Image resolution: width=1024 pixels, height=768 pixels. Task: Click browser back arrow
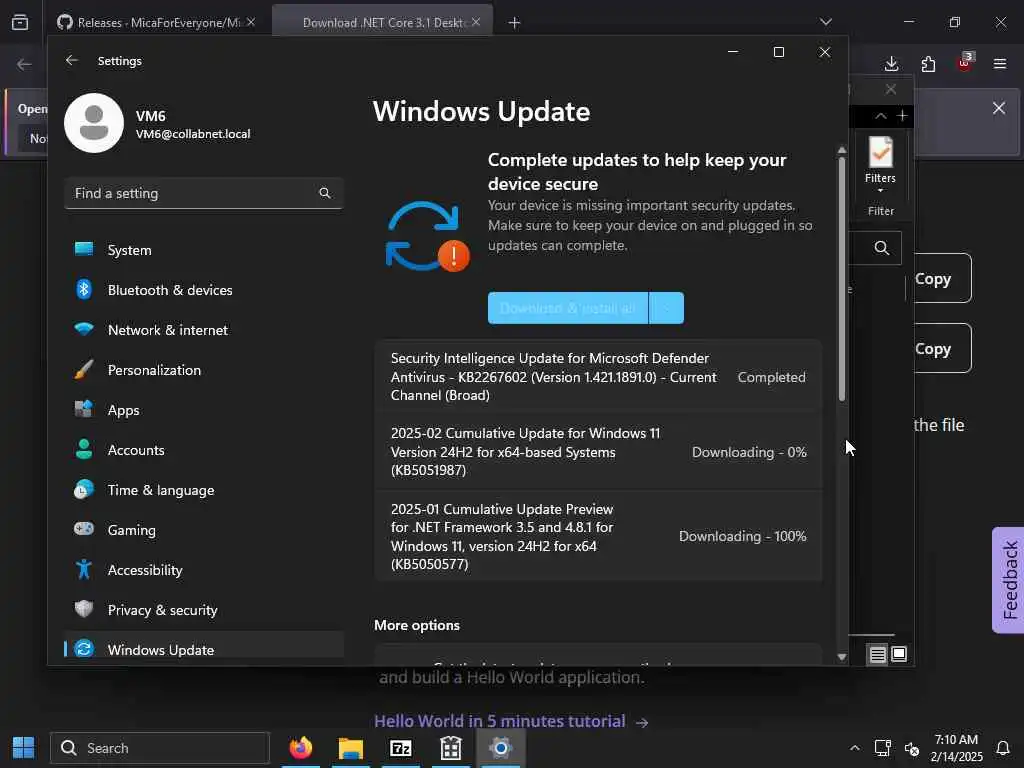(x=24, y=64)
